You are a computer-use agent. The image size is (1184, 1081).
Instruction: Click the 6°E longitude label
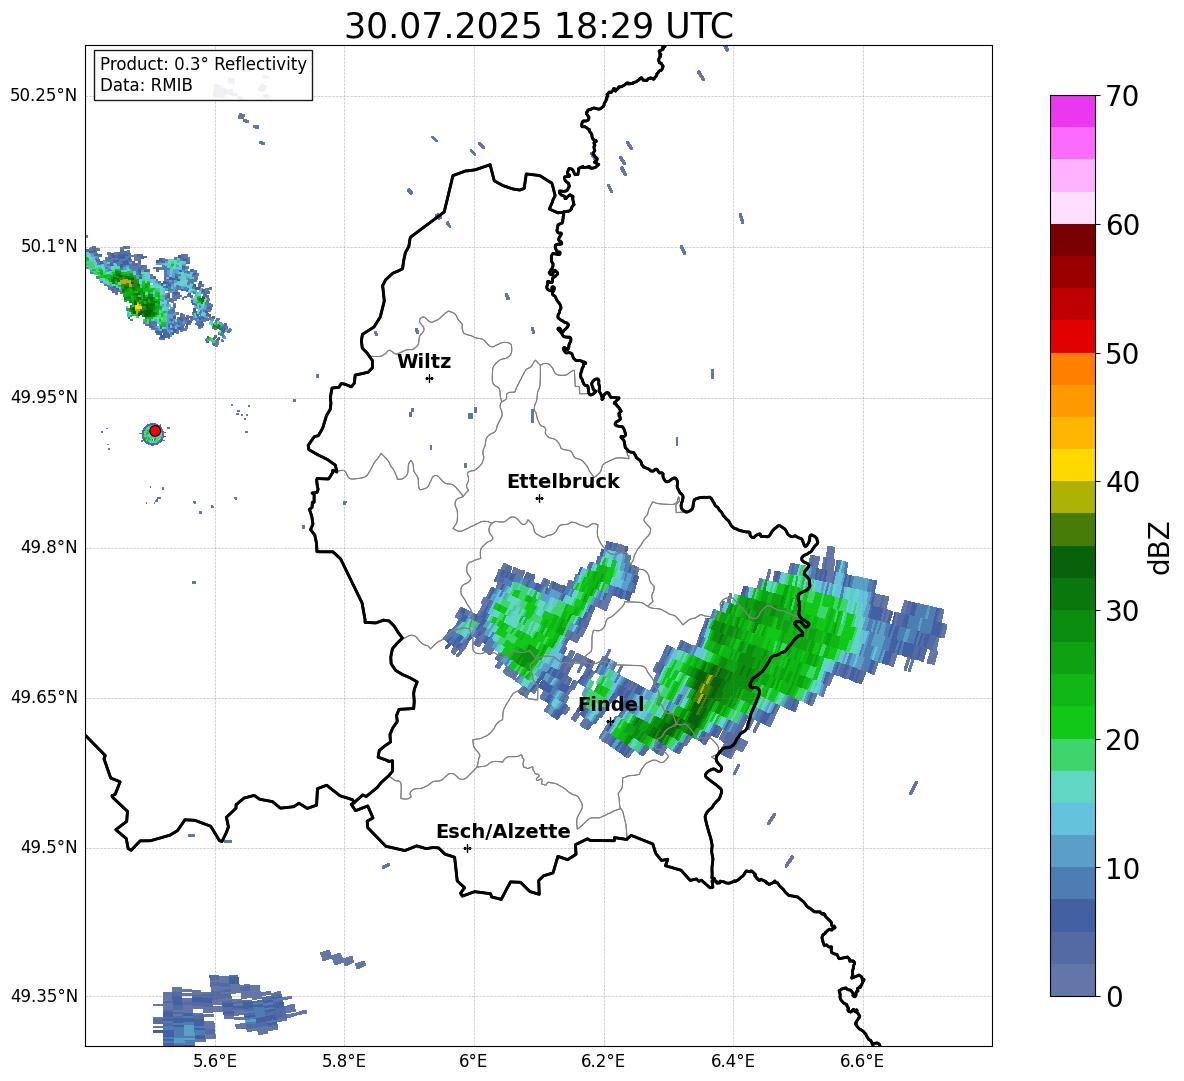click(x=473, y=1061)
